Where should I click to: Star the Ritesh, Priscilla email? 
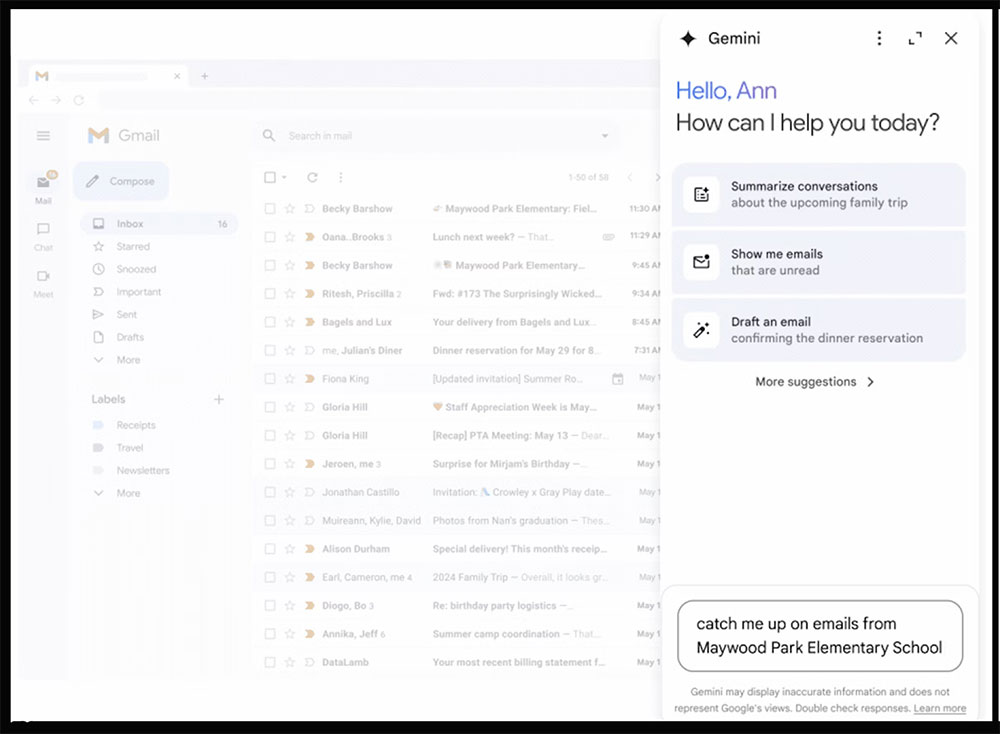point(290,293)
